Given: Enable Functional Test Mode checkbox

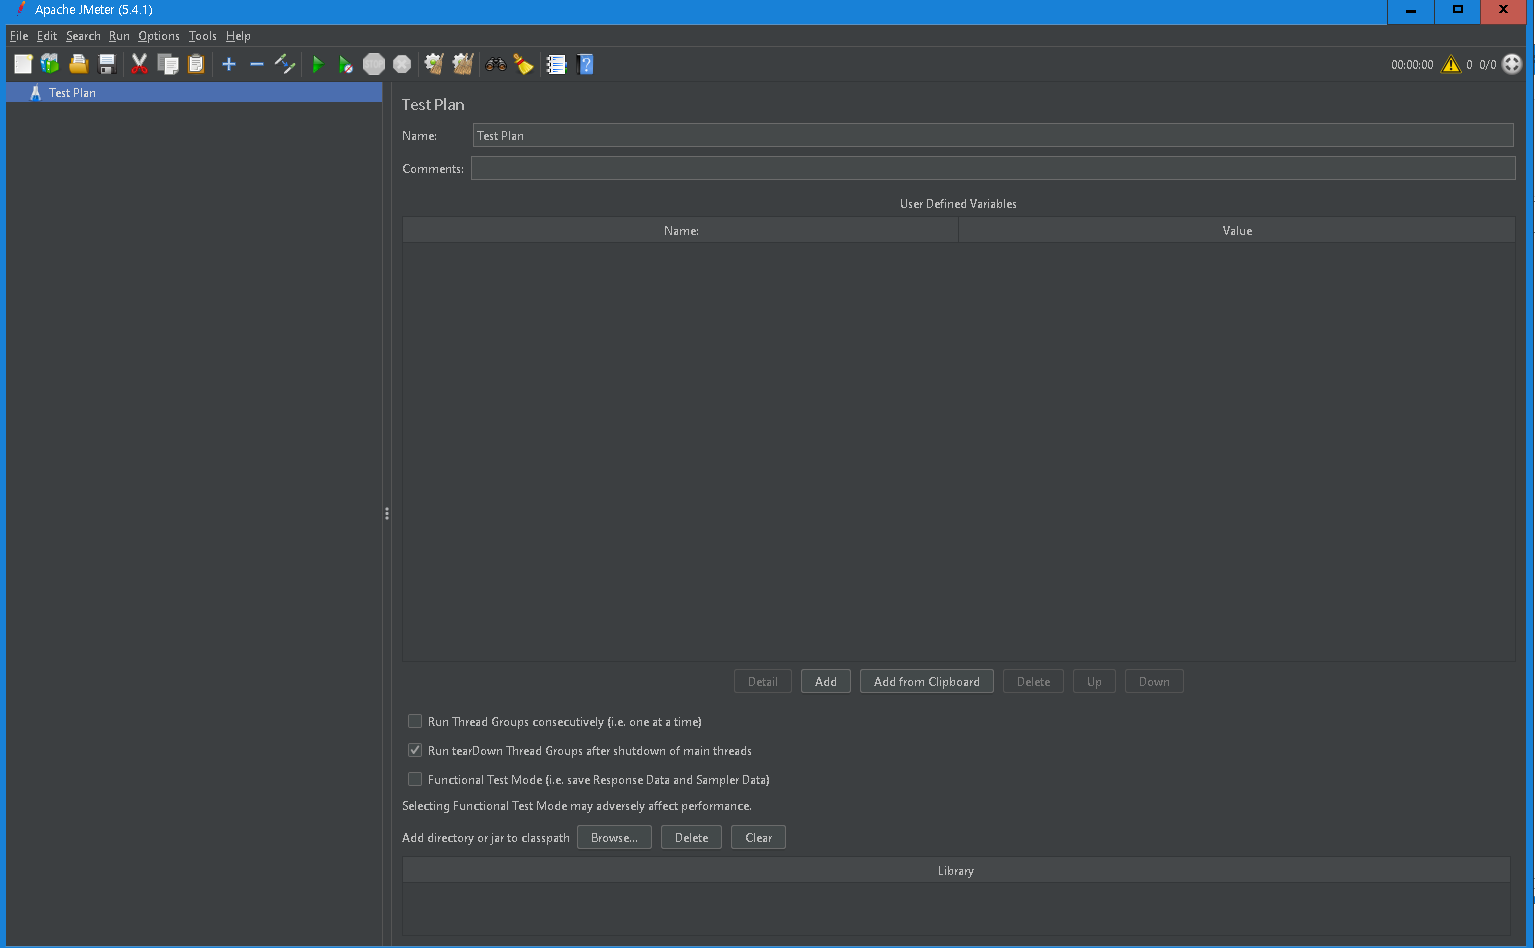Looking at the screenshot, I should (415, 779).
